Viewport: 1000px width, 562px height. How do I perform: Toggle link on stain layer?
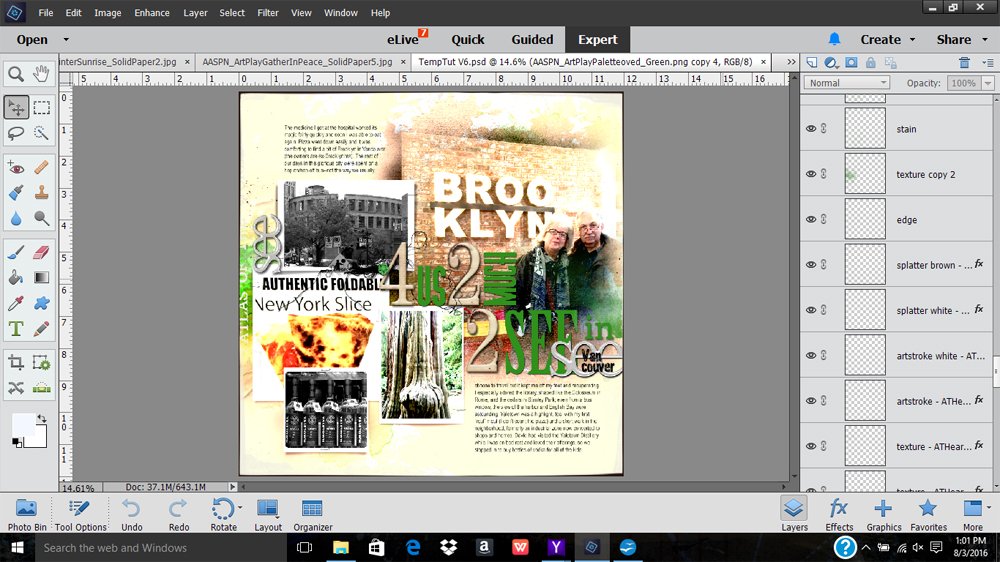824,129
